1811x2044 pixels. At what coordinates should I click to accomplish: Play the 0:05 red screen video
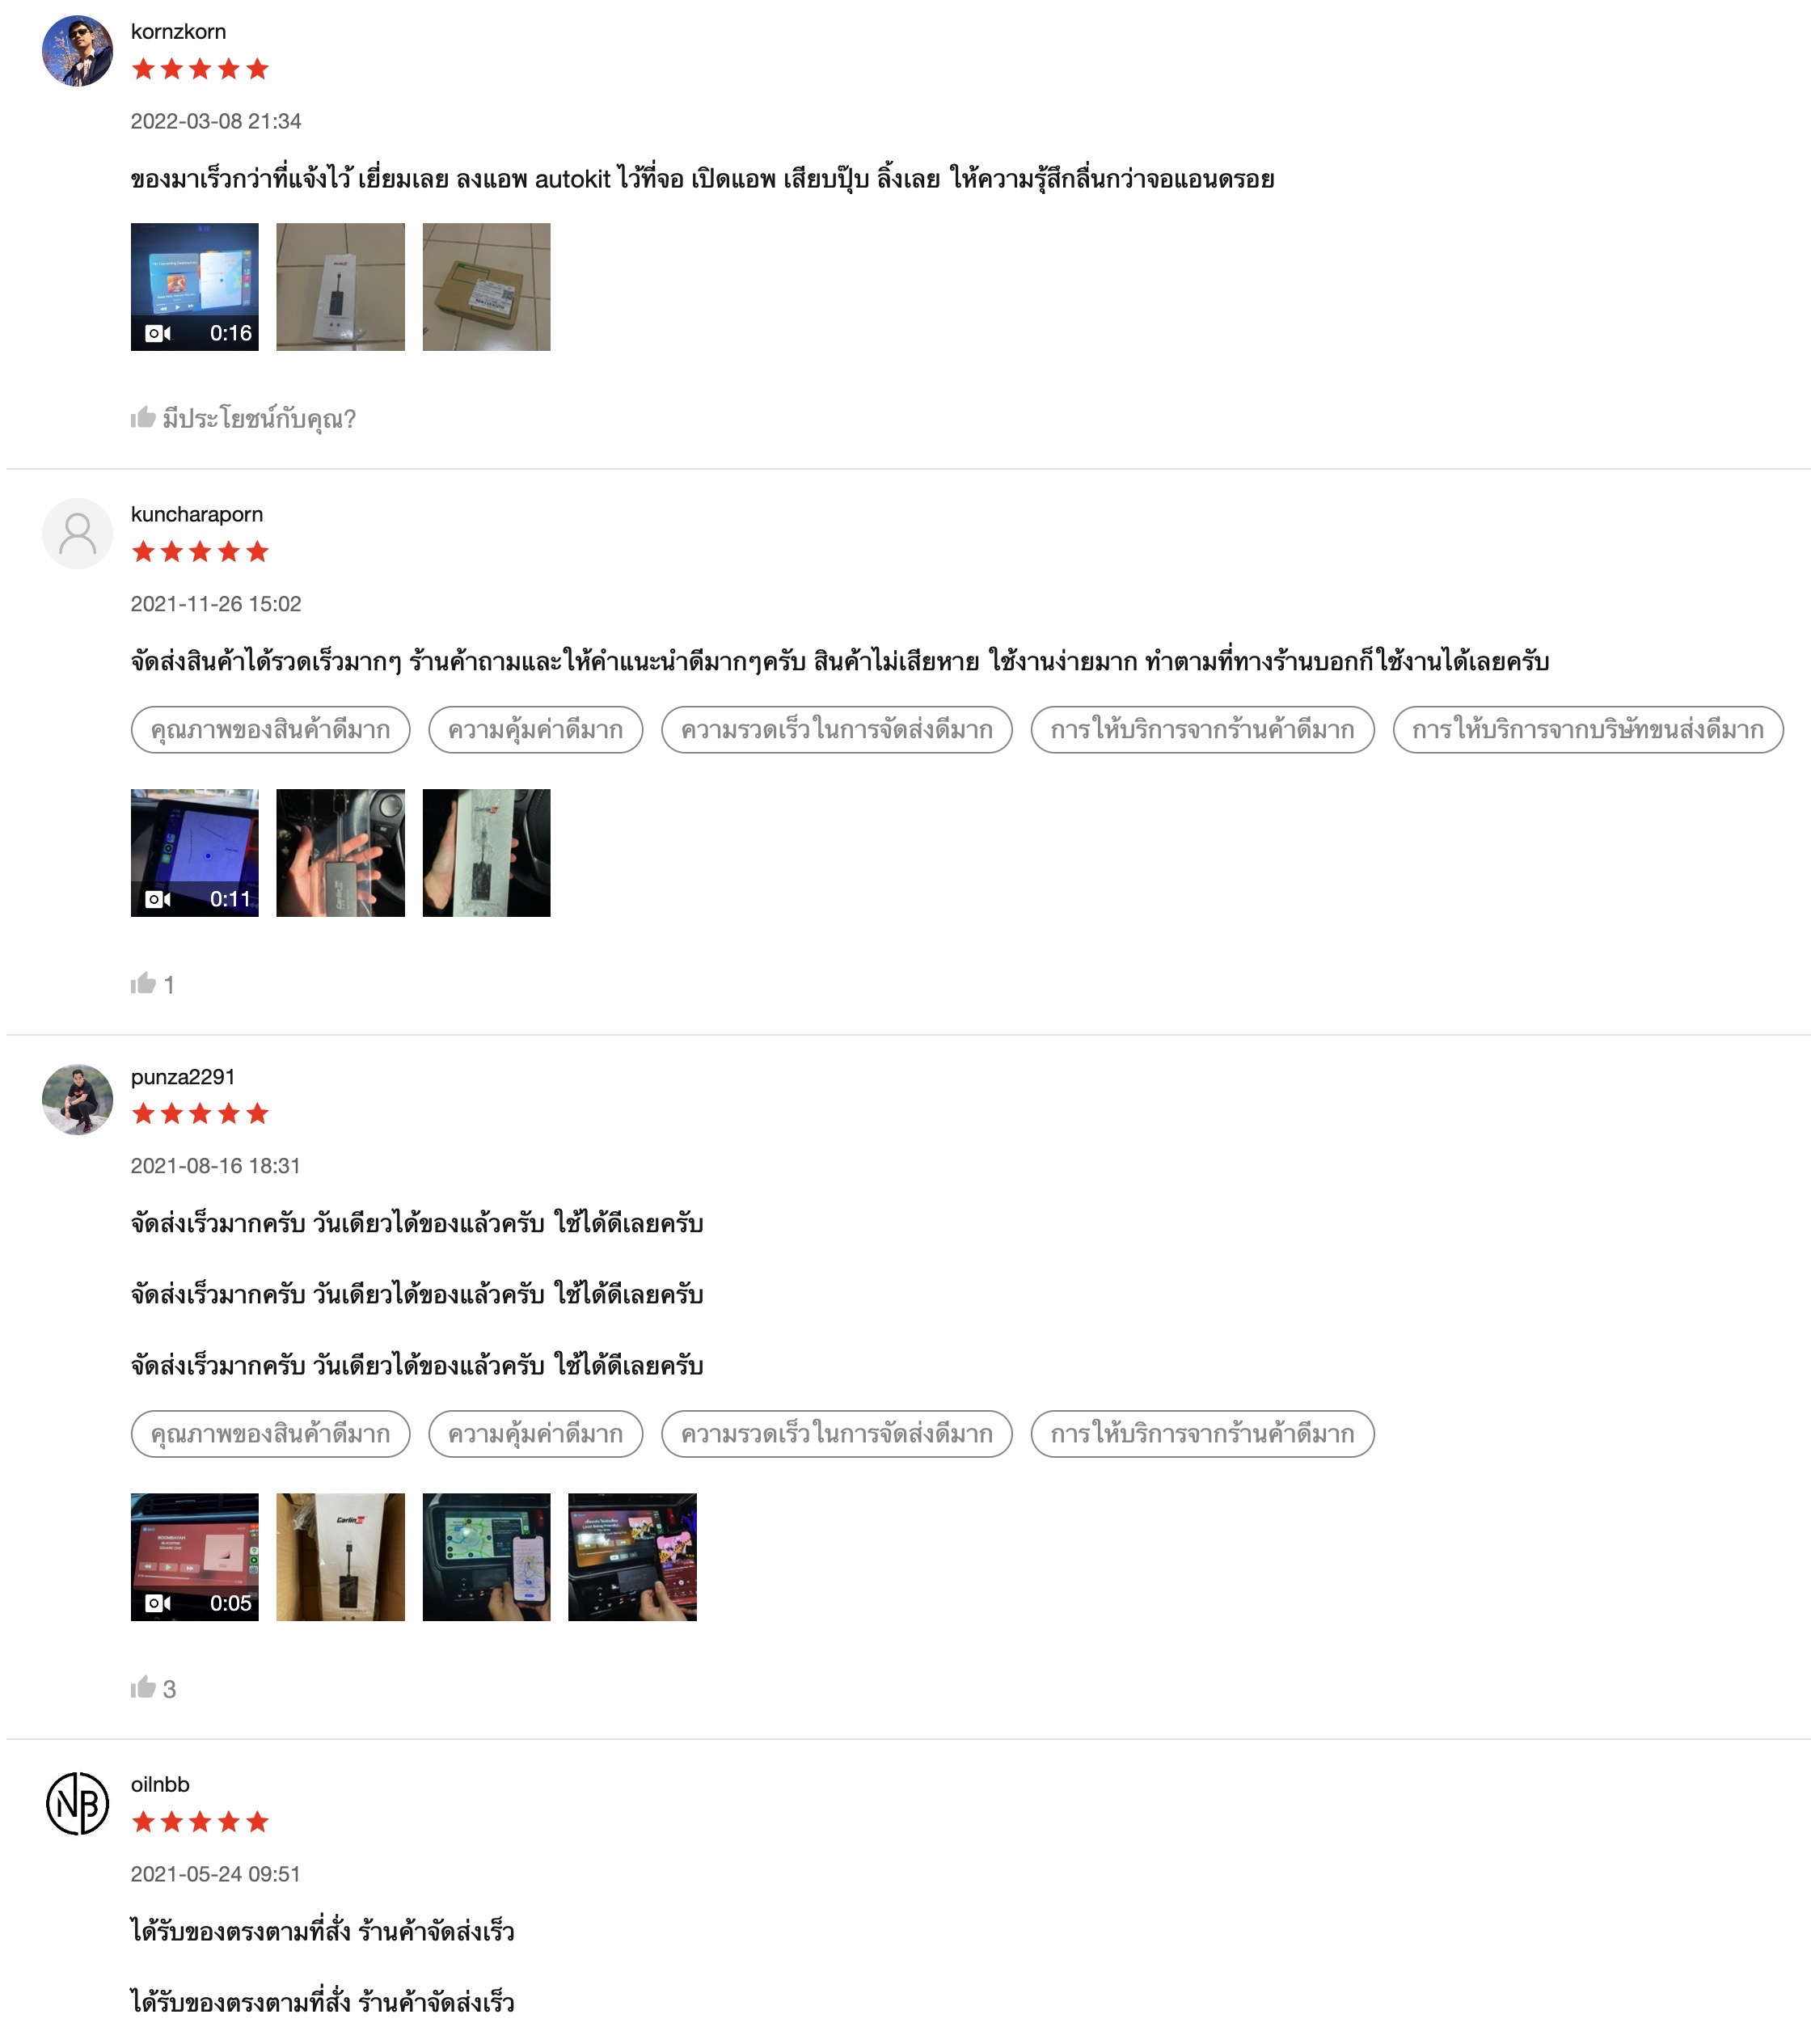[x=195, y=1557]
